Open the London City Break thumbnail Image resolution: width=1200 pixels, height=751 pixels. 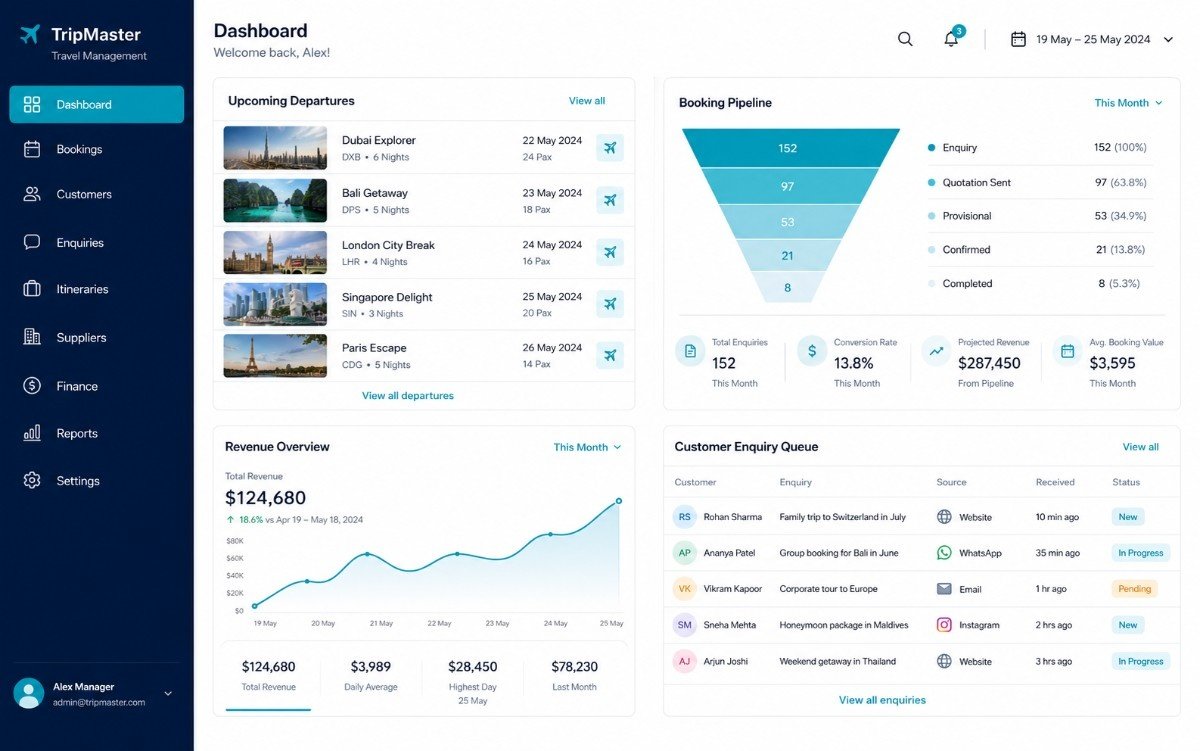tap(275, 252)
